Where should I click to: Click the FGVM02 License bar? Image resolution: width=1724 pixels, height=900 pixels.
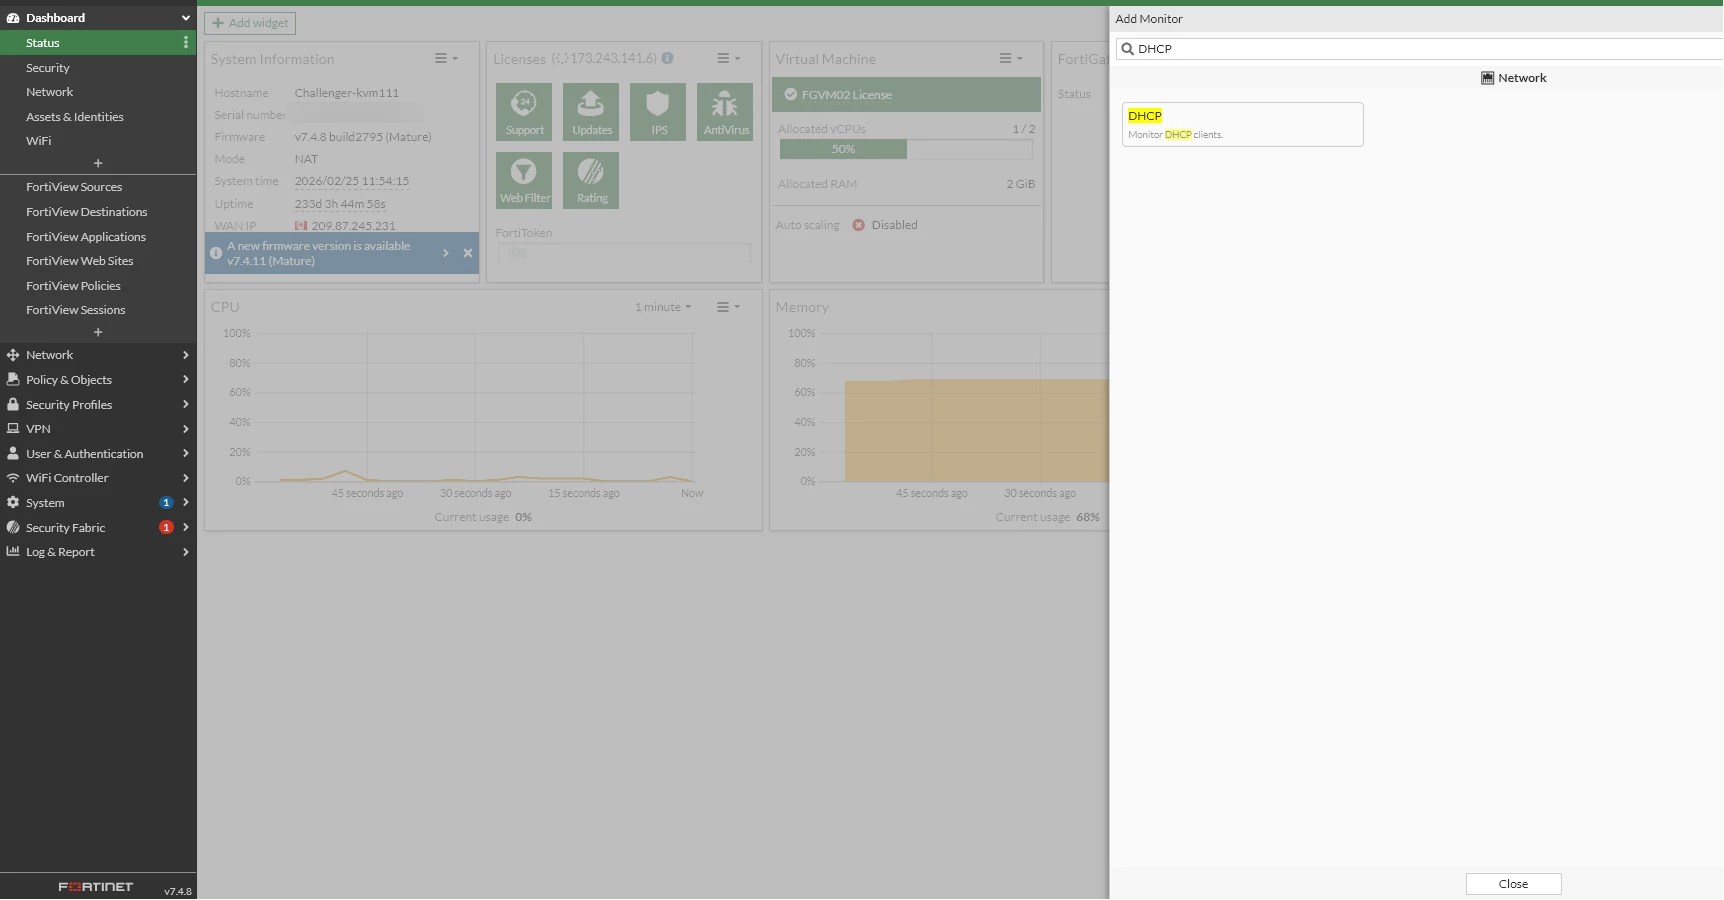[906, 94]
